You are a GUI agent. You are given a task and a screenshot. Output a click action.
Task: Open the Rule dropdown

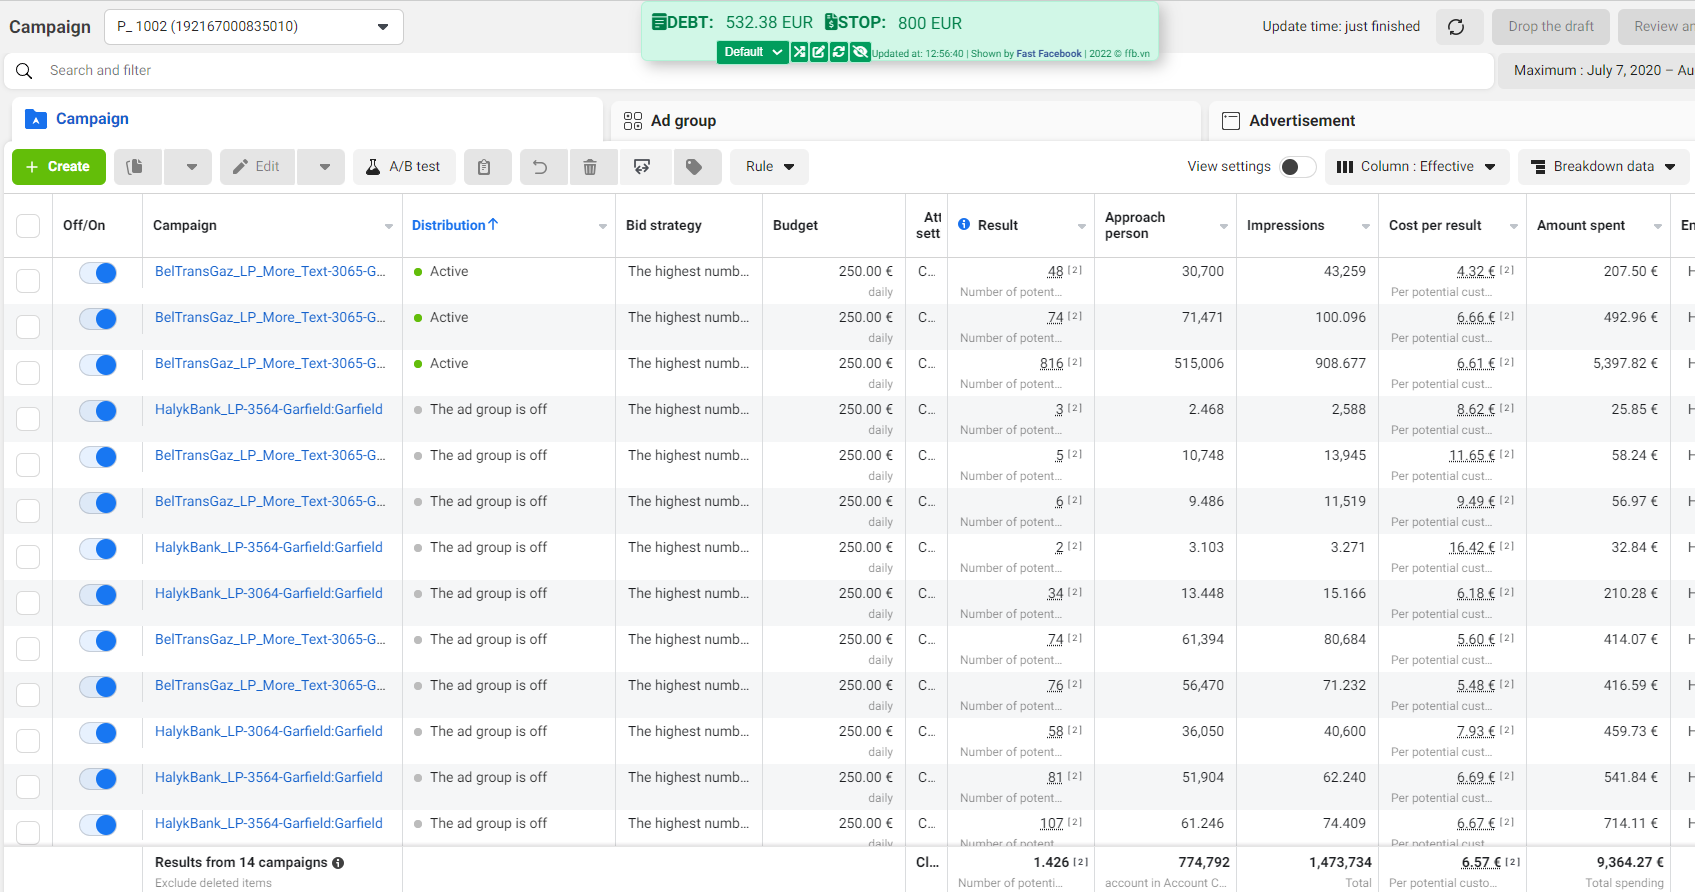point(769,167)
